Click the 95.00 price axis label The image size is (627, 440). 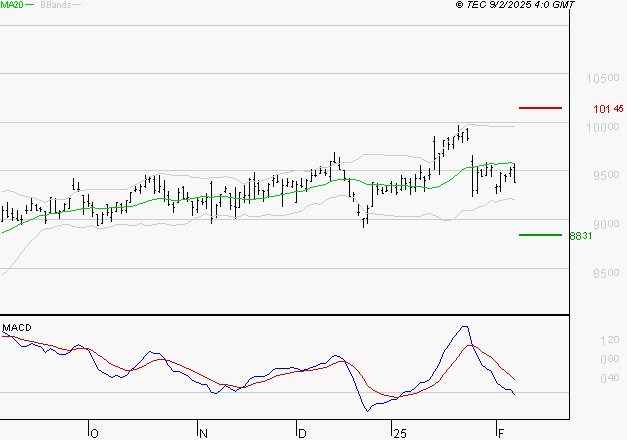606,175
